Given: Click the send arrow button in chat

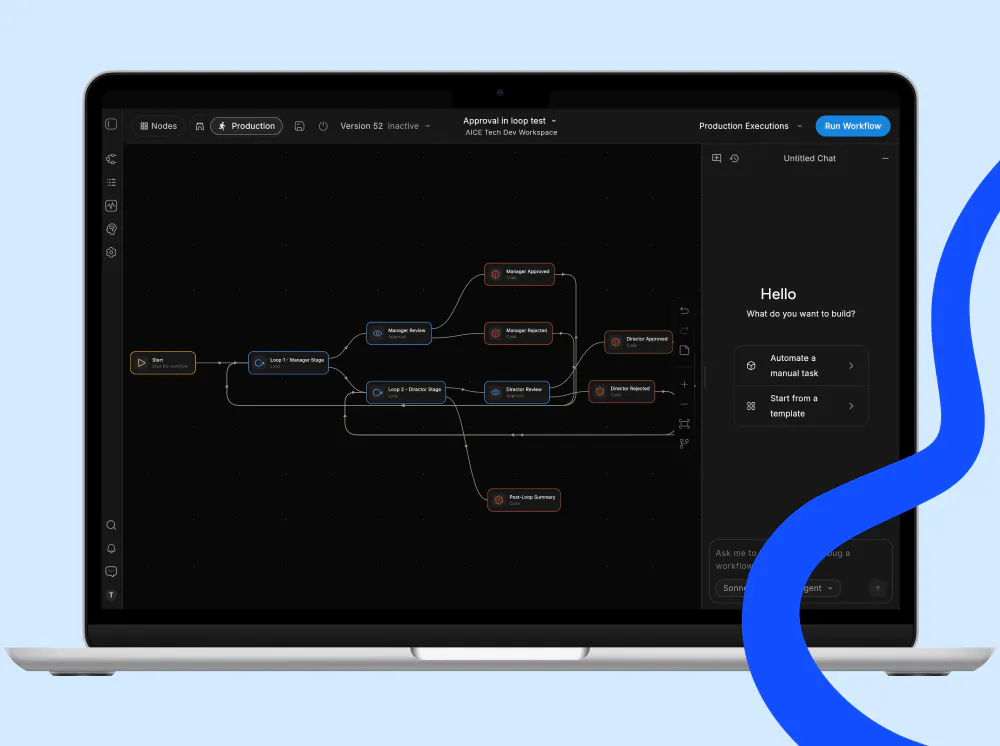Looking at the screenshot, I should pos(878,588).
